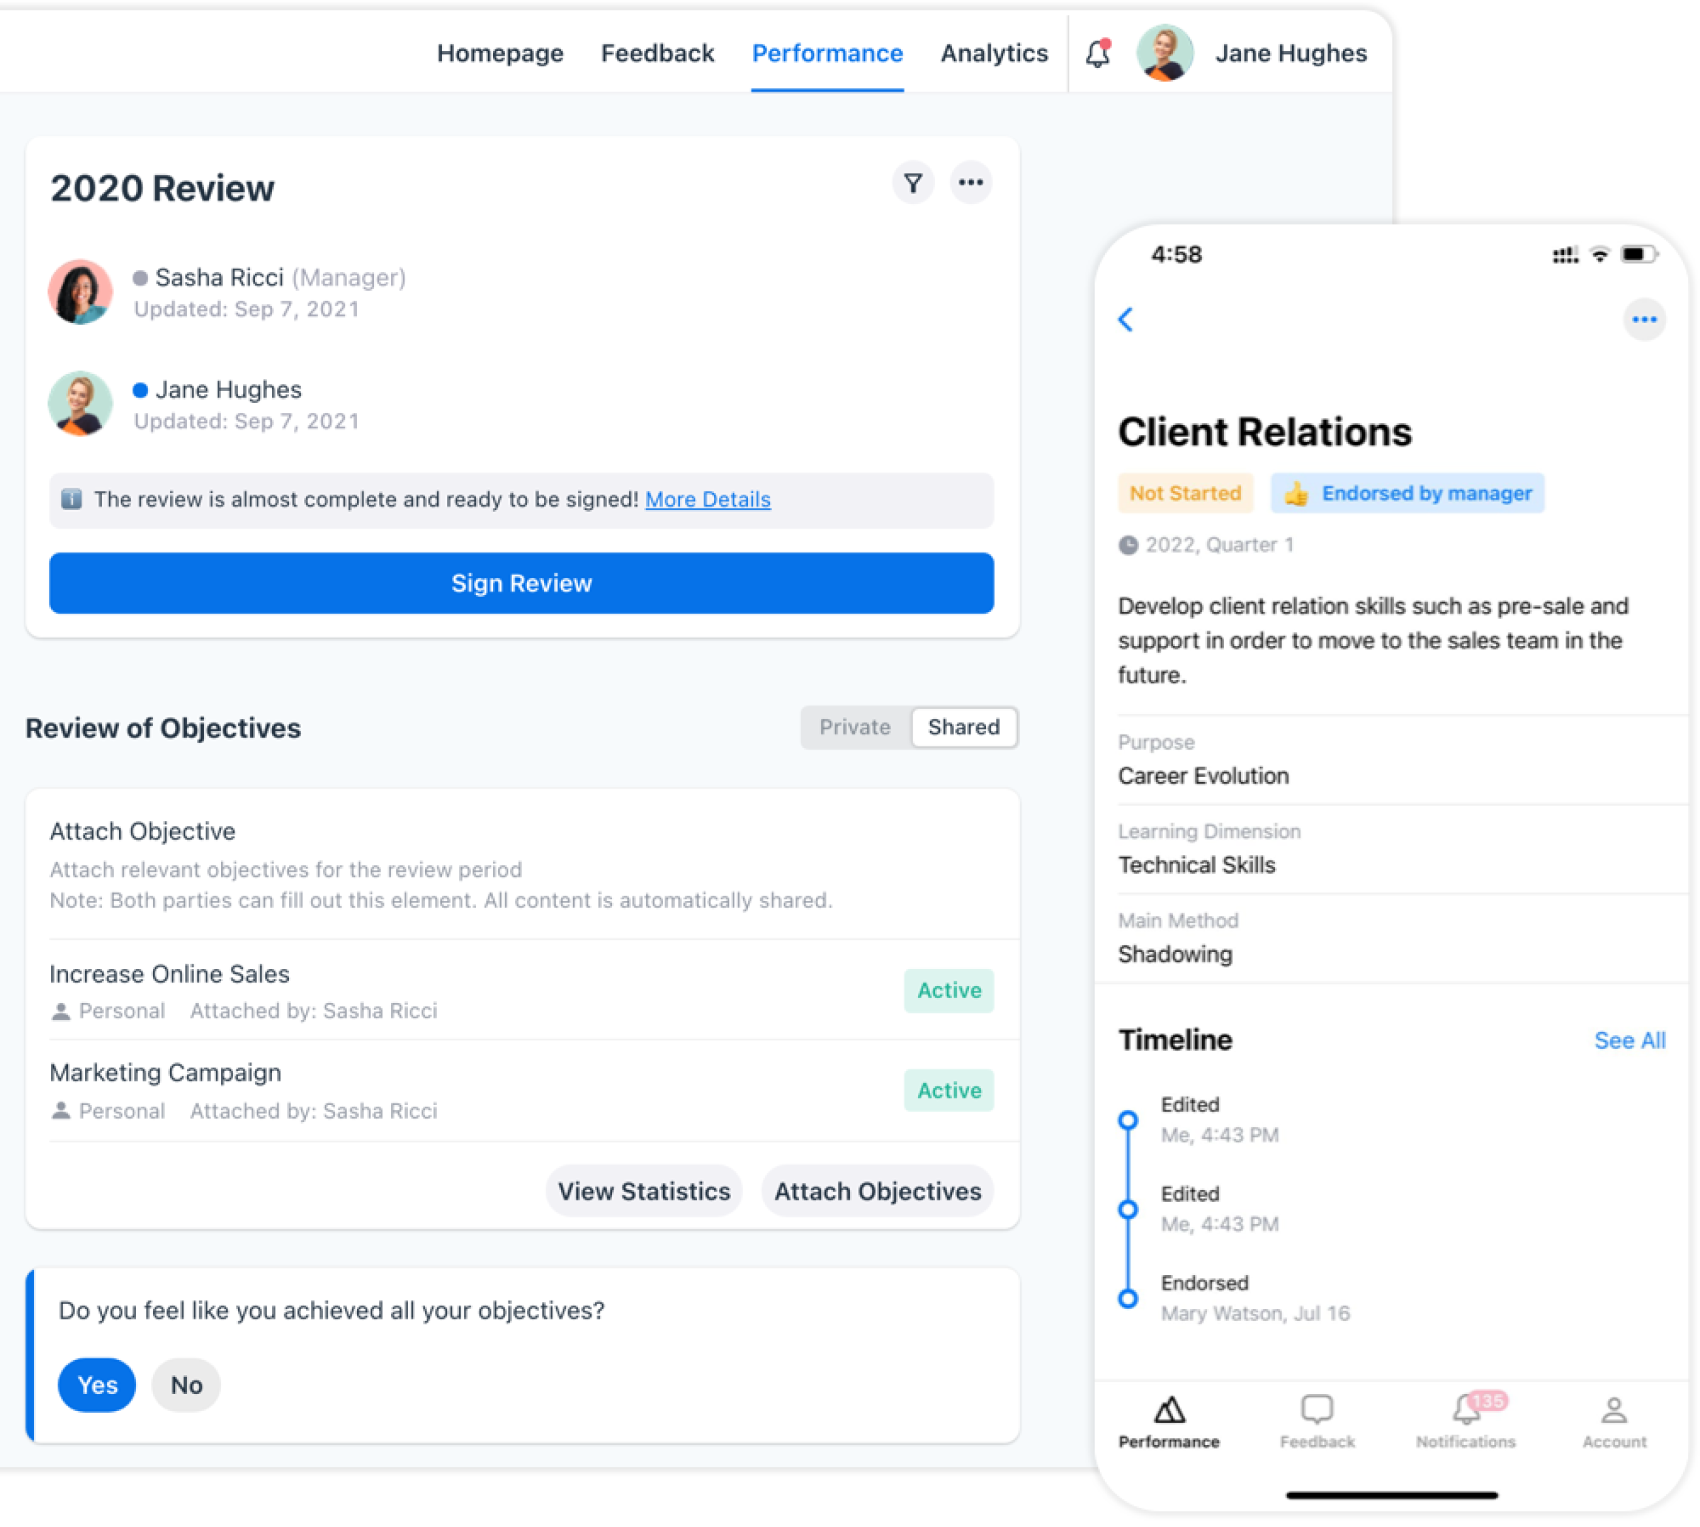Go to the Homepage tab
The height and width of the screenshot is (1527, 1700).
500,53
